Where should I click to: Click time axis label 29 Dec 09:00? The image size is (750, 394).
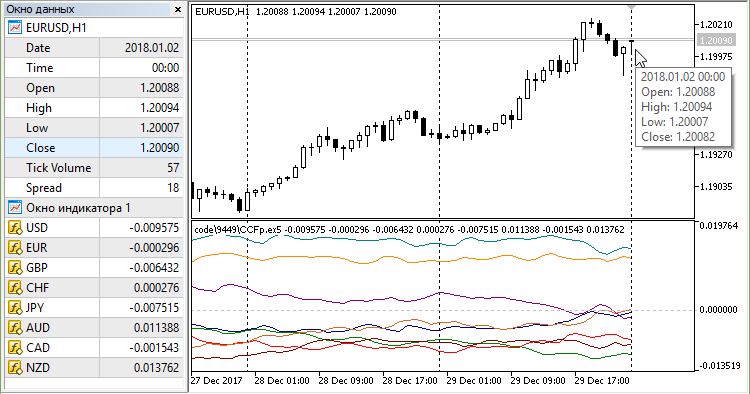point(538,381)
